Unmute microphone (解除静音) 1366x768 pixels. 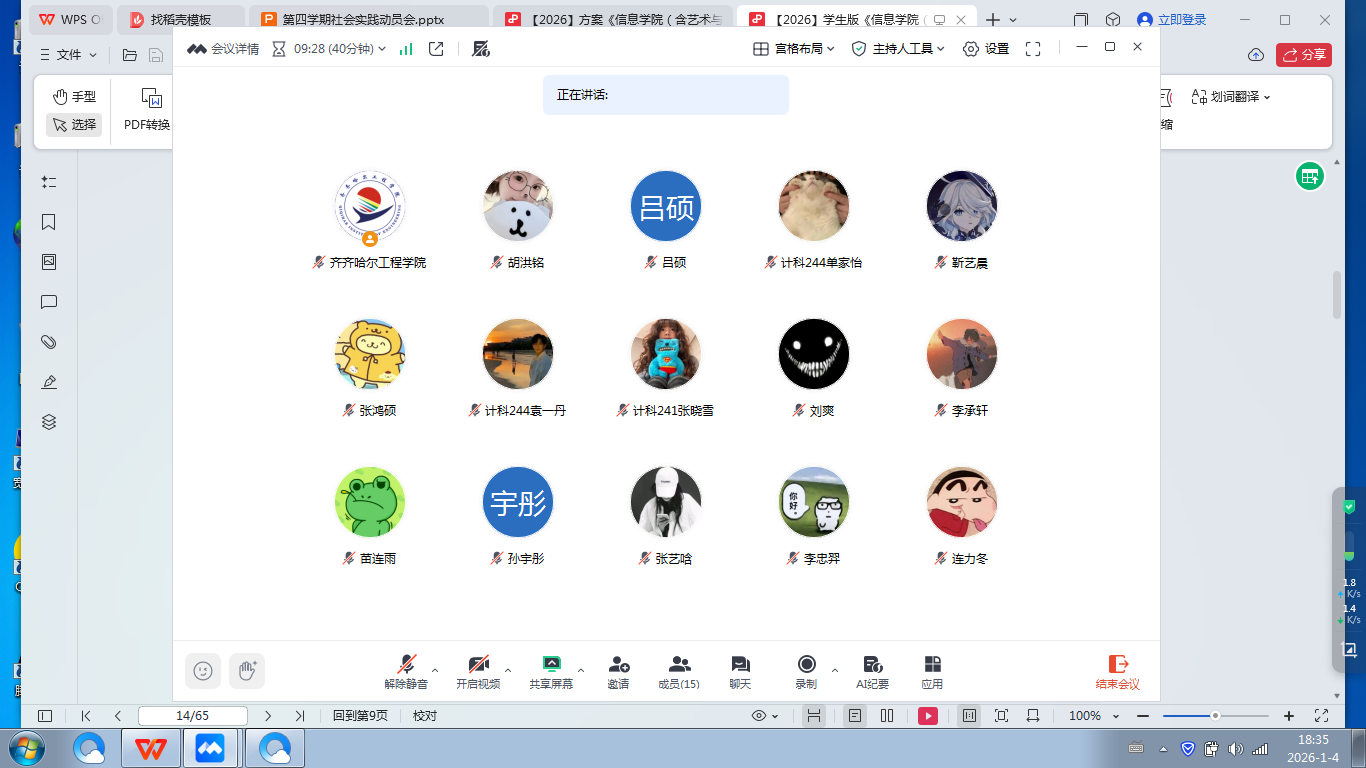tap(405, 671)
